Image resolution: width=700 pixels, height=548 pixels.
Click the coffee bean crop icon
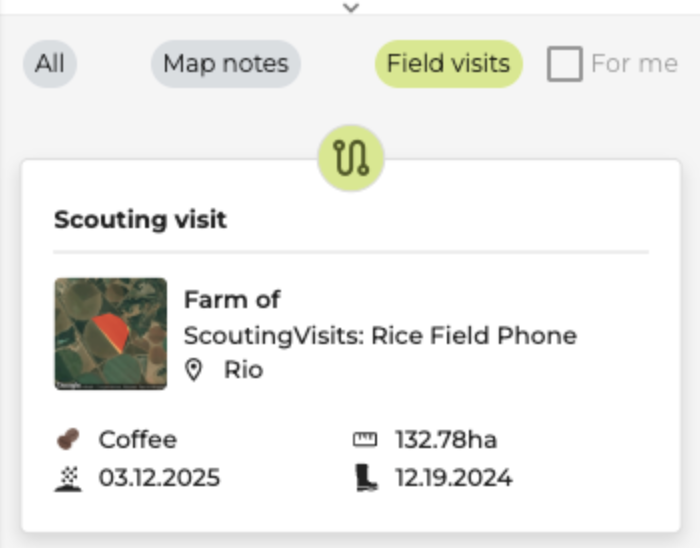point(68,439)
